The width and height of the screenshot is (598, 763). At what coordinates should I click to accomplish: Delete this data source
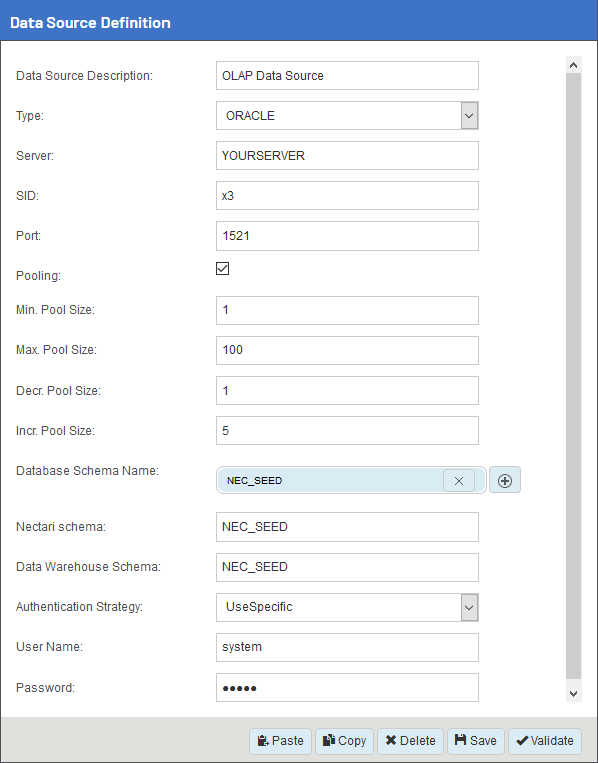tap(410, 741)
